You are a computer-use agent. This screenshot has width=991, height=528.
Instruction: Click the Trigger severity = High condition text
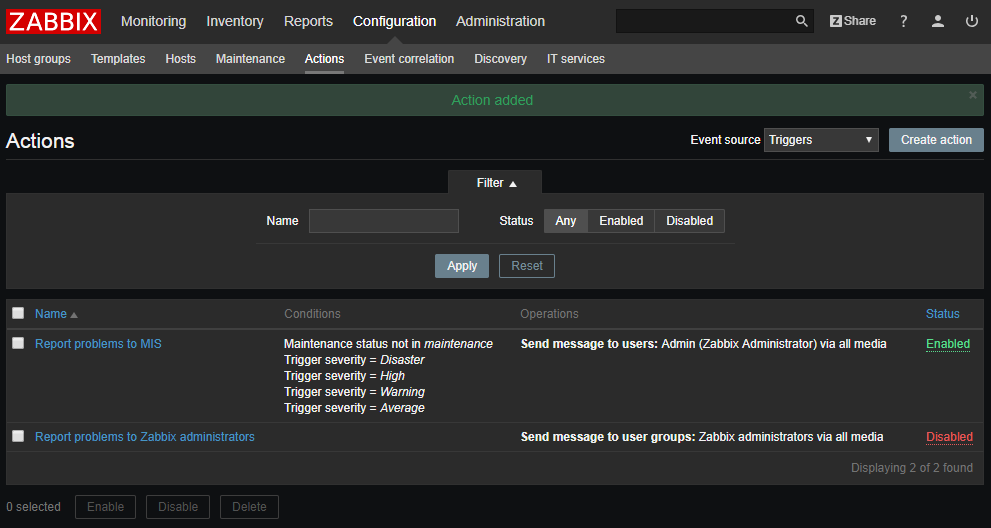344,376
